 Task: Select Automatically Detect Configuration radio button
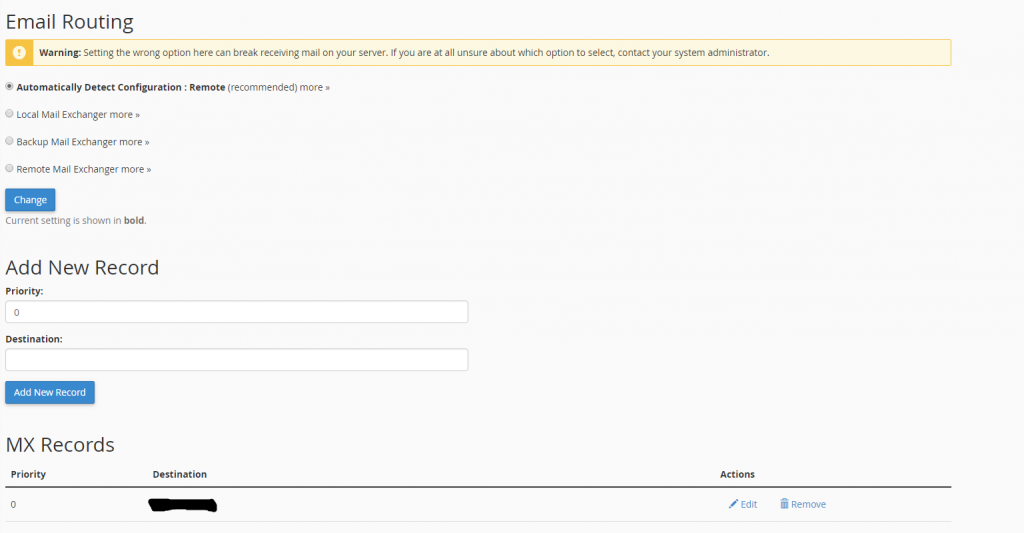pos(10,87)
